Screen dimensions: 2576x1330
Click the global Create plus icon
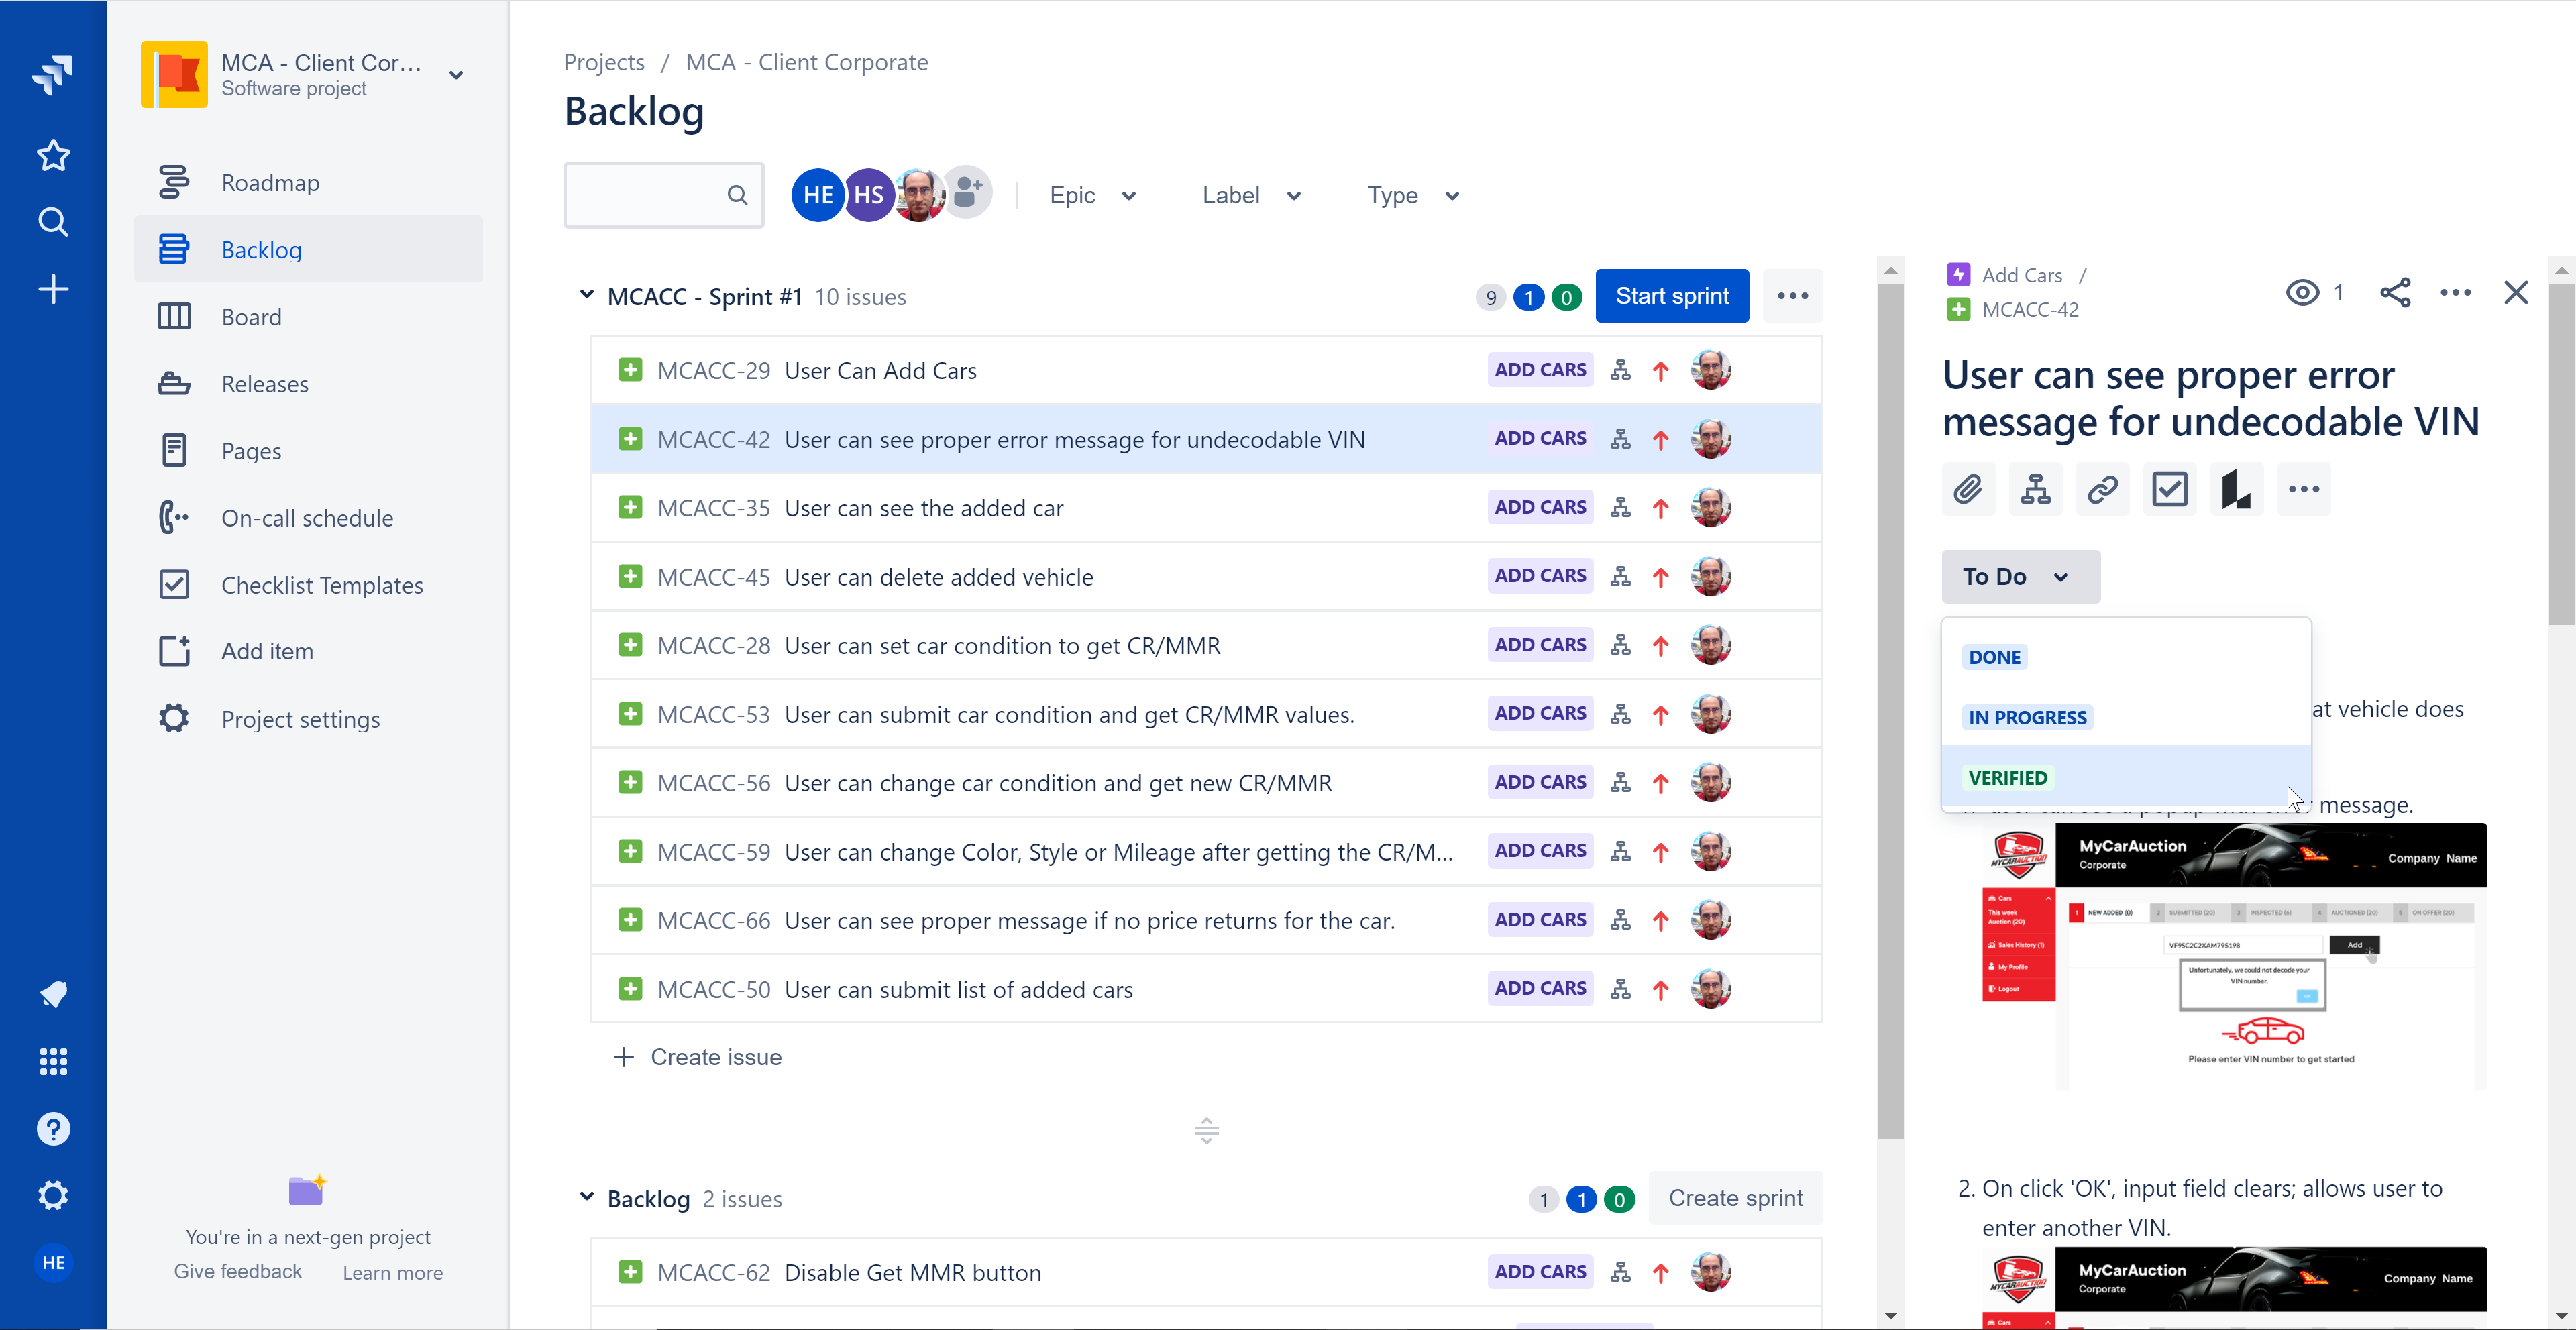pos(53,290)
